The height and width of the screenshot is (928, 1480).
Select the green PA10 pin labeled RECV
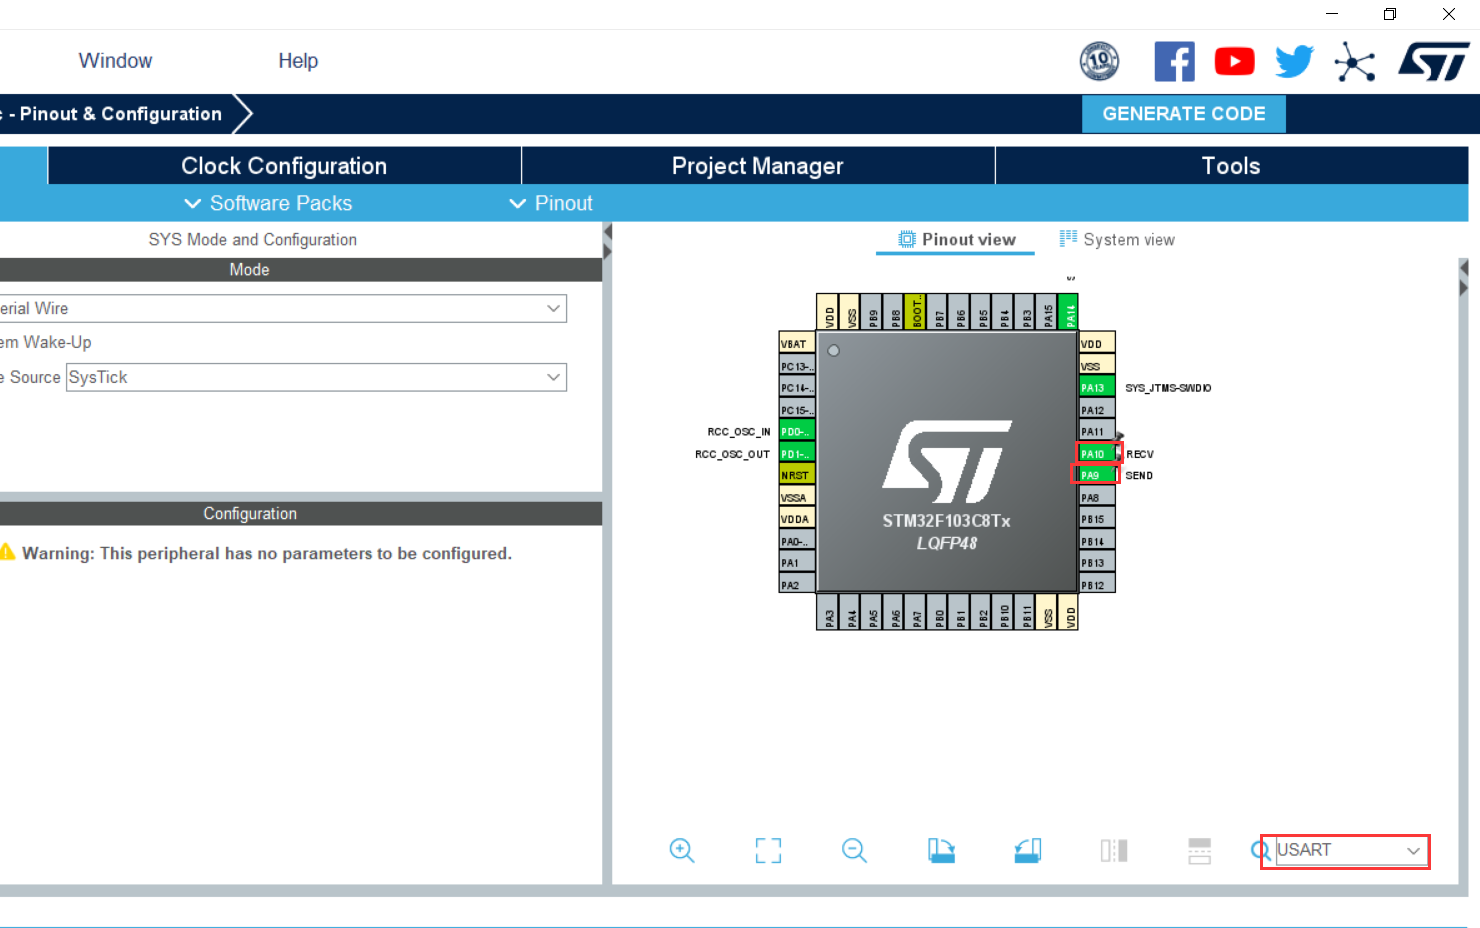1097,454
